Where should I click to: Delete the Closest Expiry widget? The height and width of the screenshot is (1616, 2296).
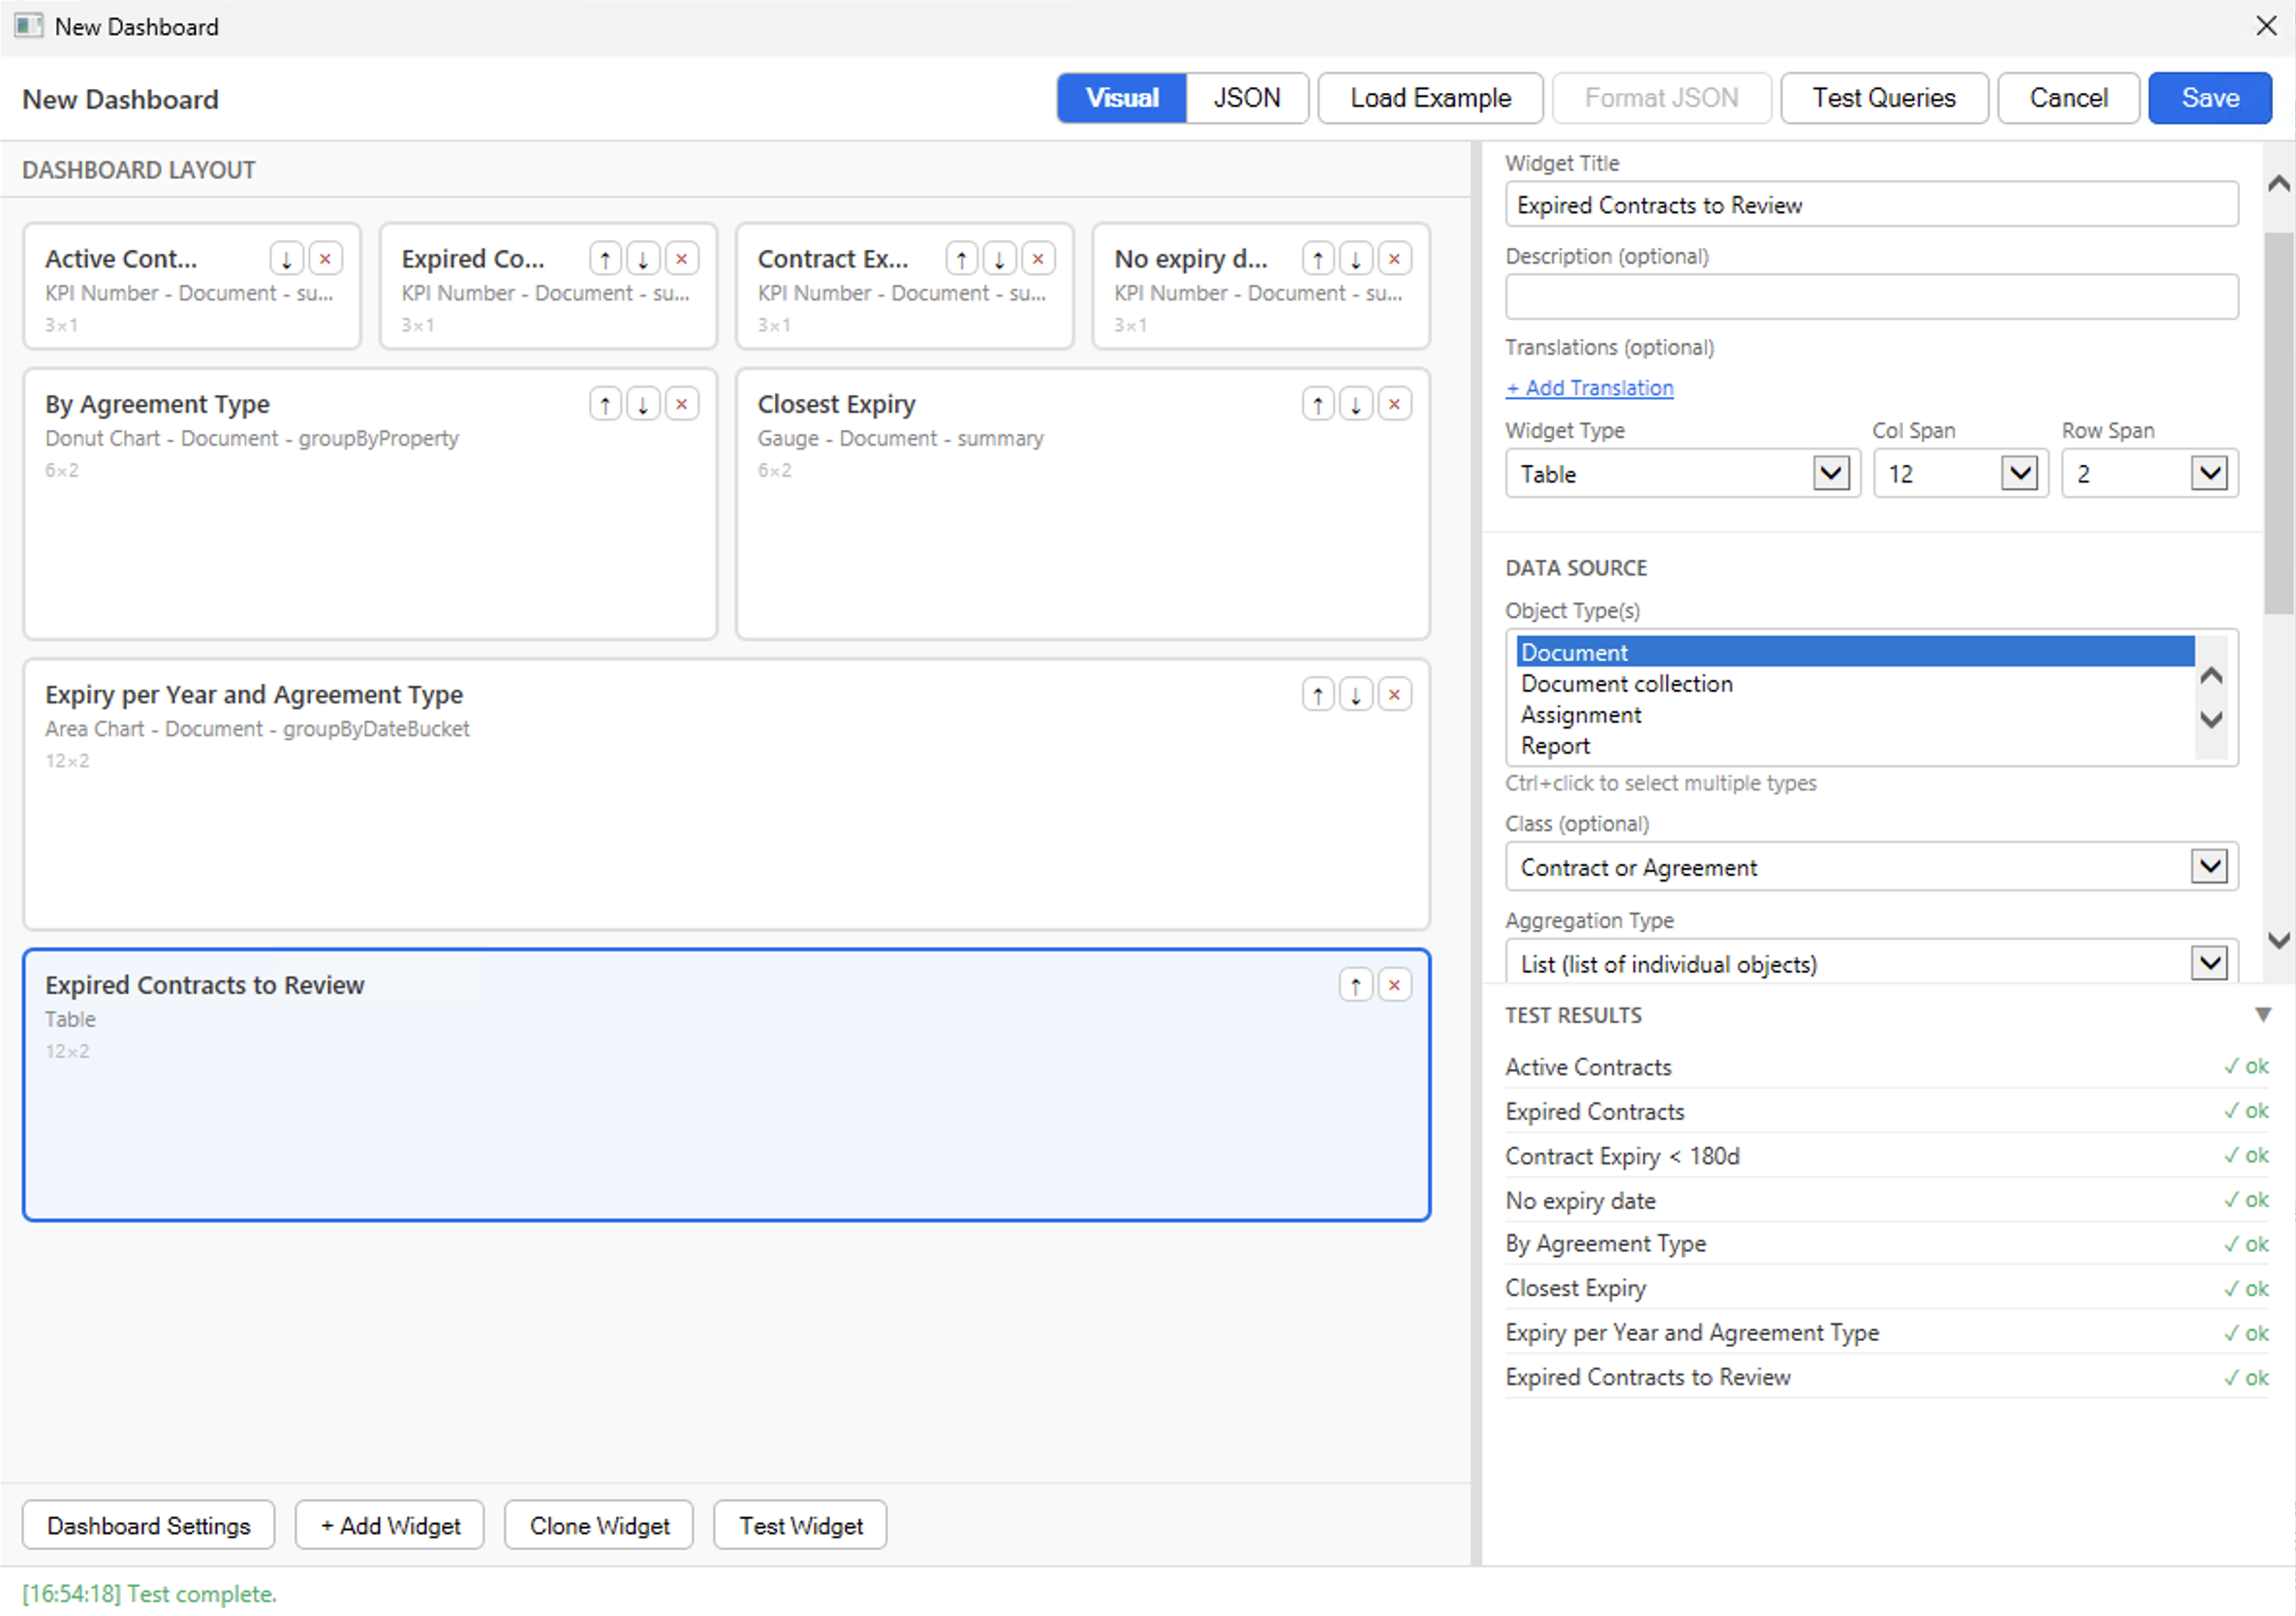pos(1395,404)
